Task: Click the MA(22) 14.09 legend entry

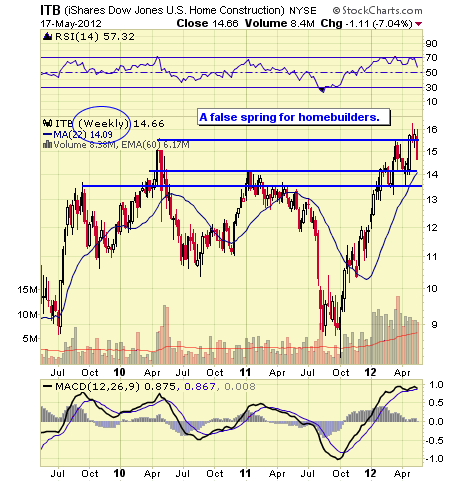Action: point(78,135)
